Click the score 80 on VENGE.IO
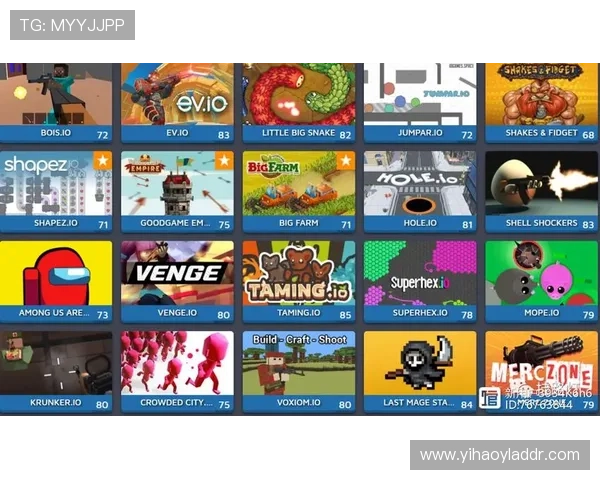This screenshot has height=480, width=600. (224, 315)
